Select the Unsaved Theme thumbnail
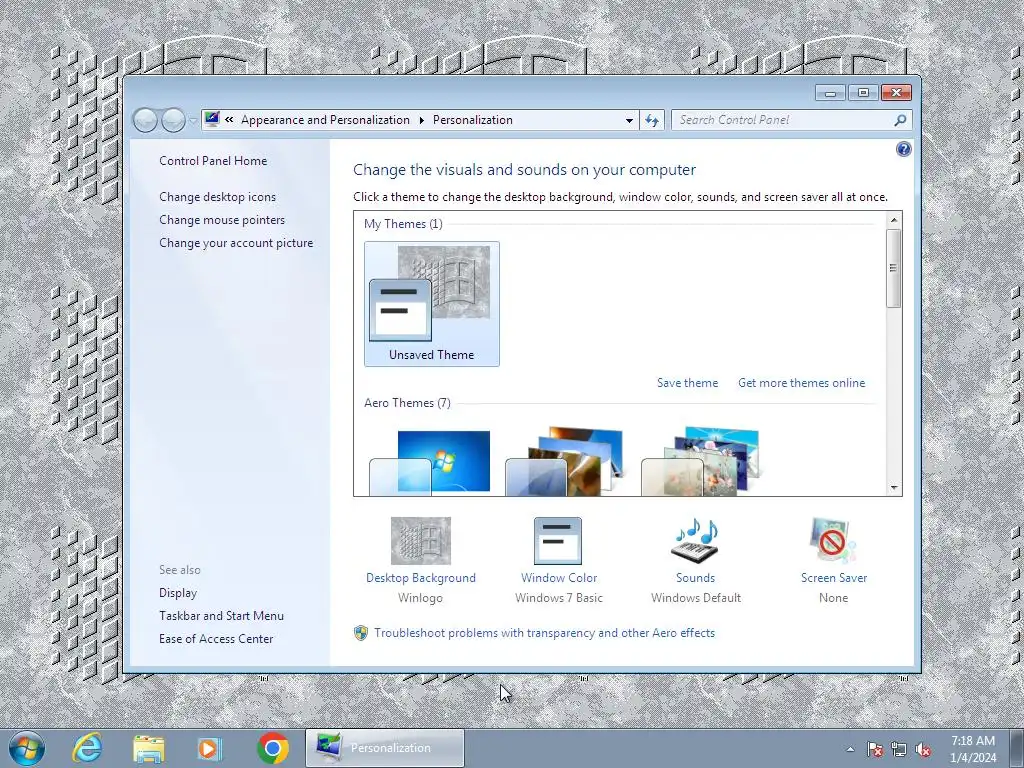 (432, 304)
